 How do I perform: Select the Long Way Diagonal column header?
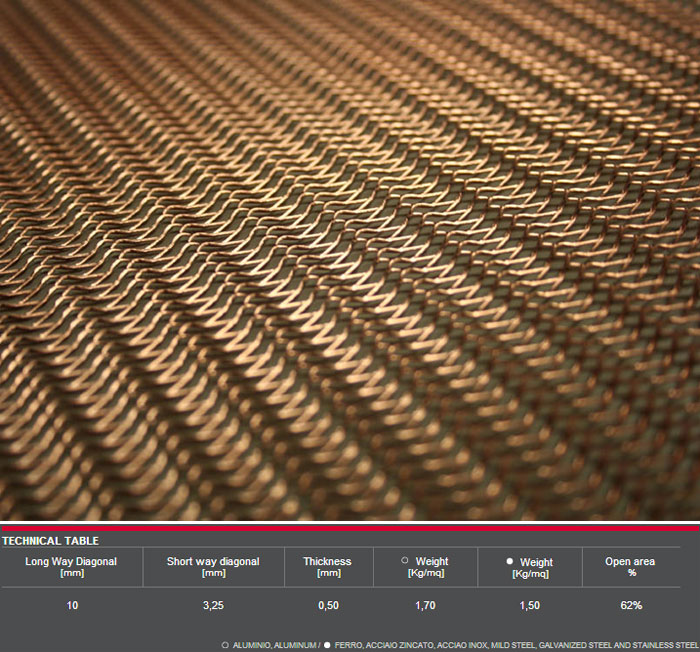pos(71,567)
